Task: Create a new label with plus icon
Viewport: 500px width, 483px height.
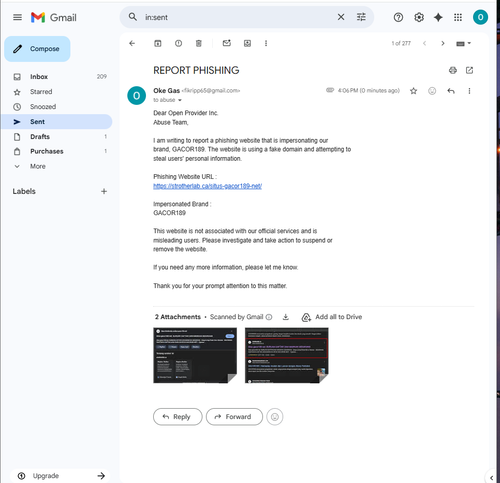Action: click(104, 191)
